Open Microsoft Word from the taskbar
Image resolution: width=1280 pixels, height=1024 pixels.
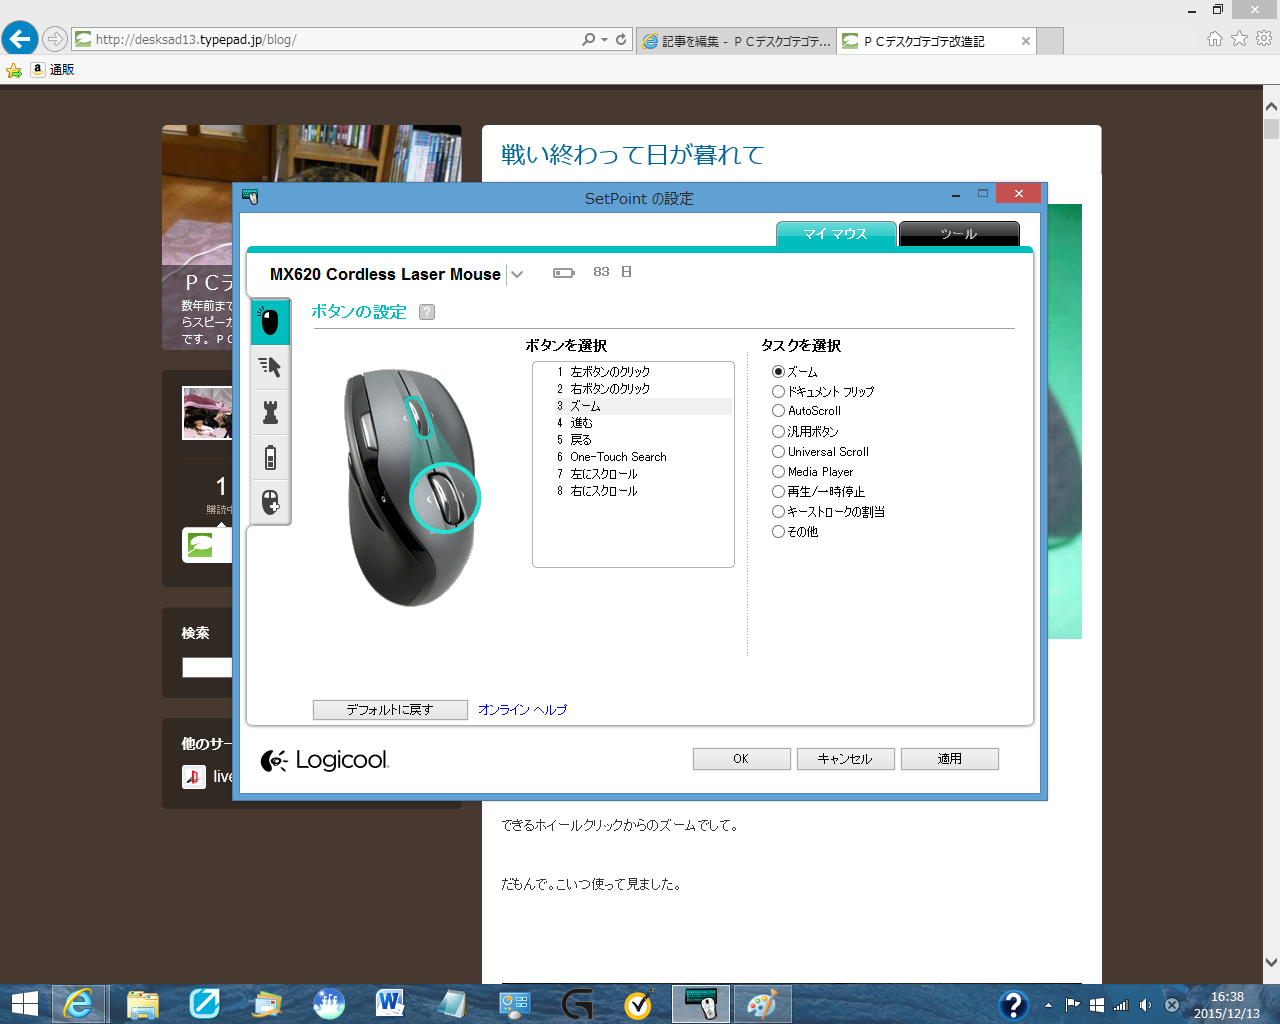(x=390, y=1003)
